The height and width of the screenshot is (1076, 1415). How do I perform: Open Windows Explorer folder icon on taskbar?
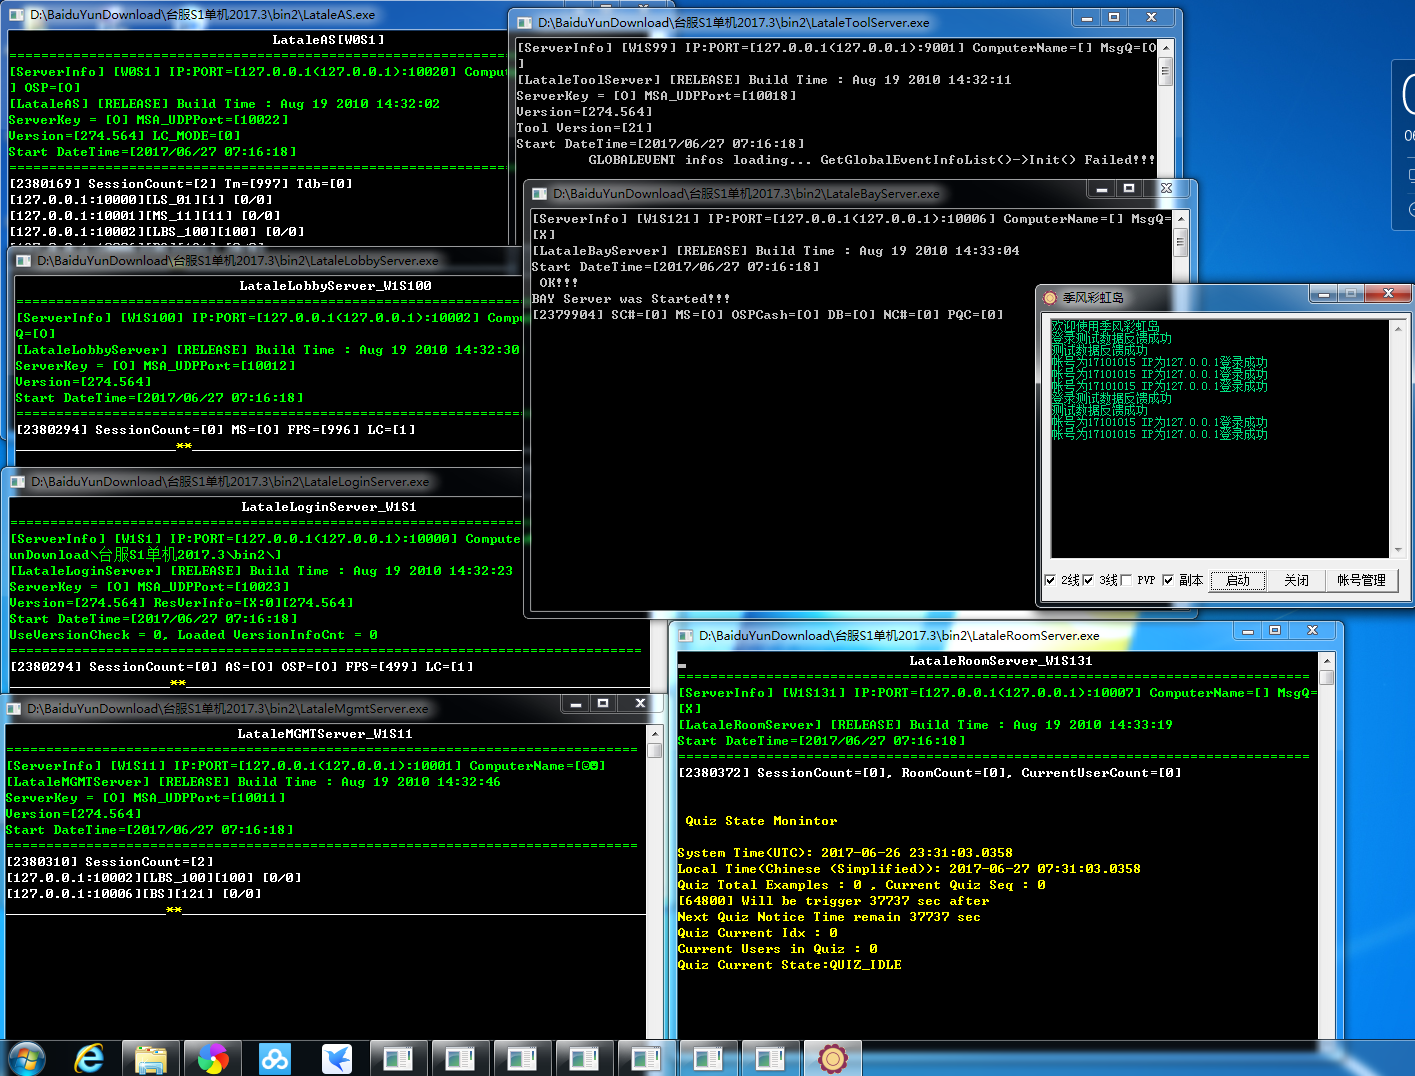[x=151, y=1058]
